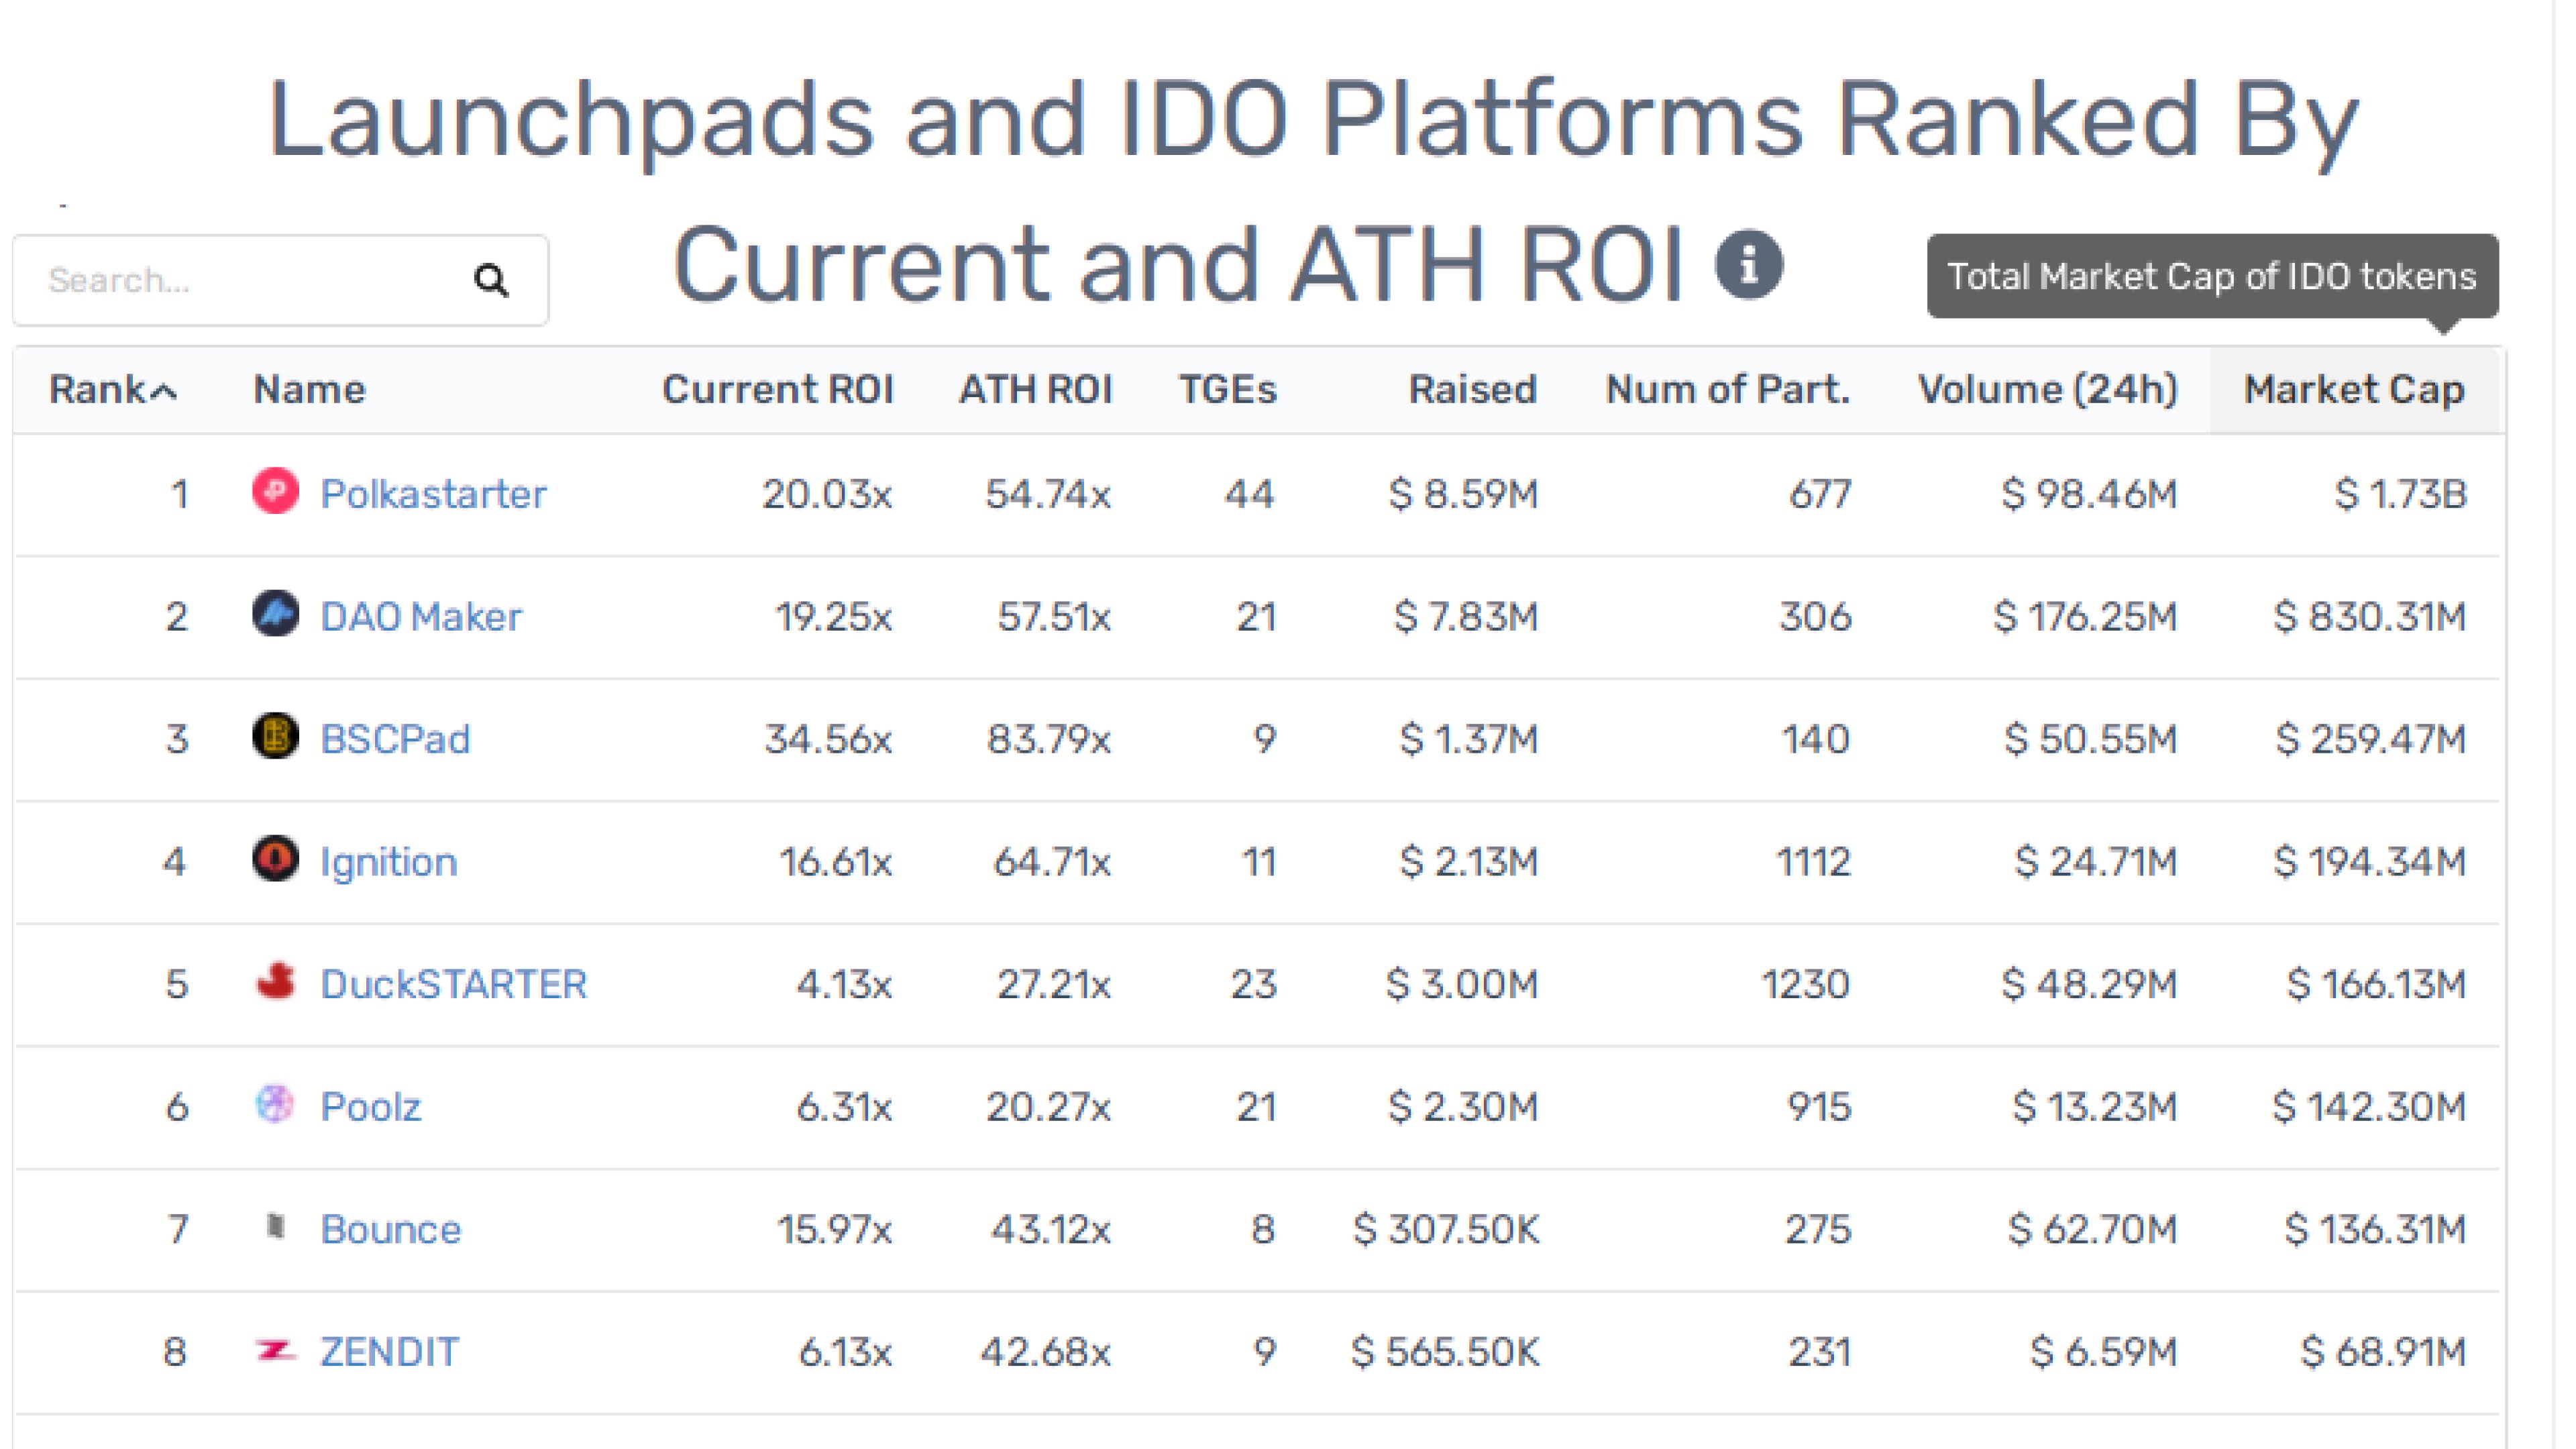Select DAO Maker's $ 176.25M volume
2576x1449 pixels.
point(2085,617)
